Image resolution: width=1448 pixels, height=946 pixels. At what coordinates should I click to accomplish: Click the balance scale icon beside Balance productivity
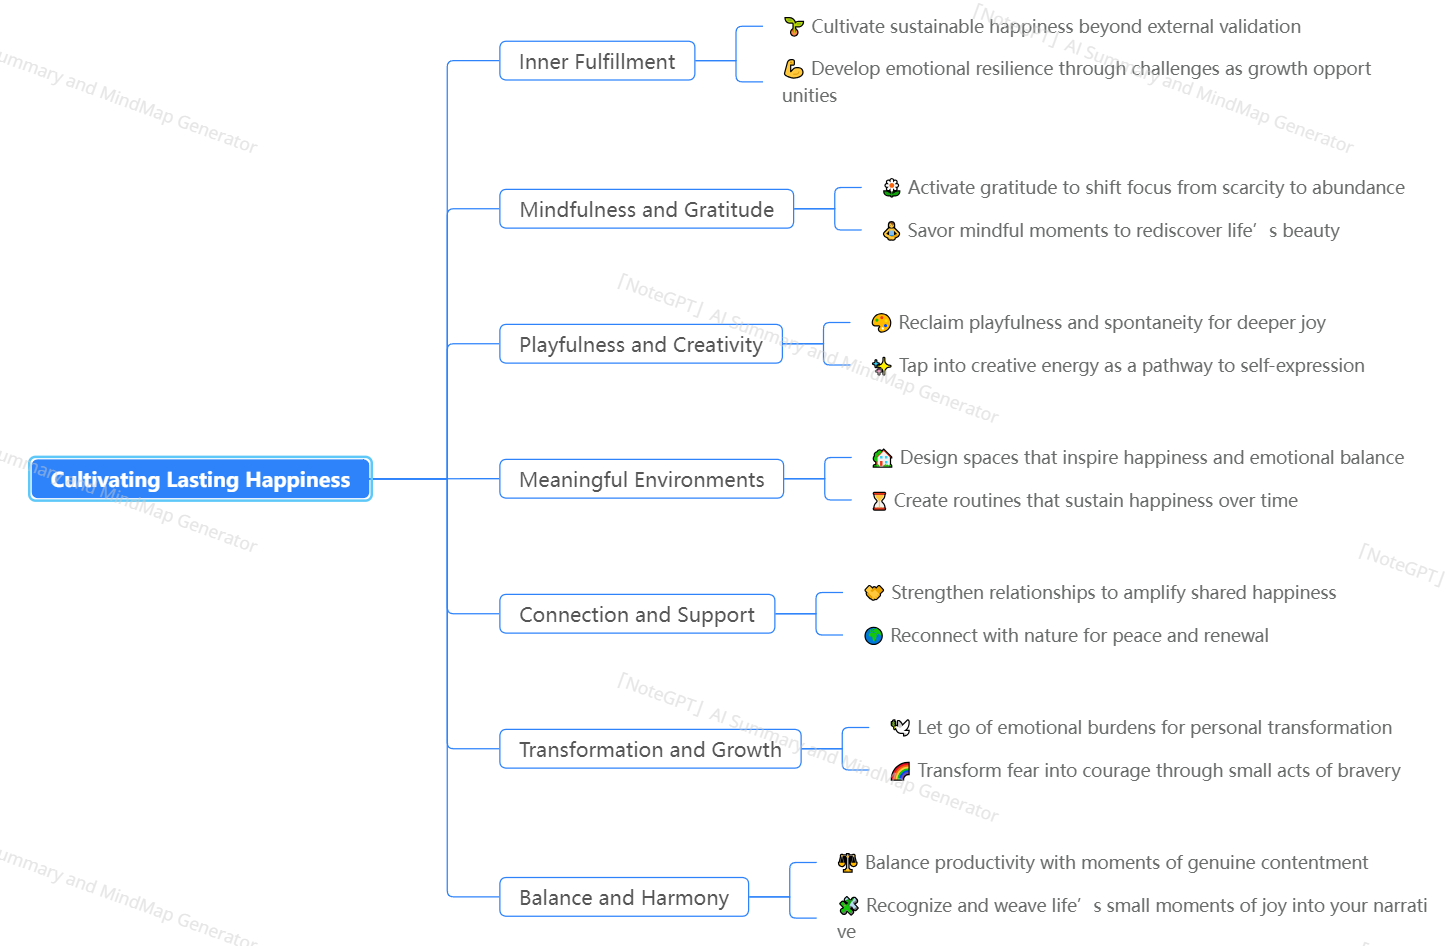[848, 863]
